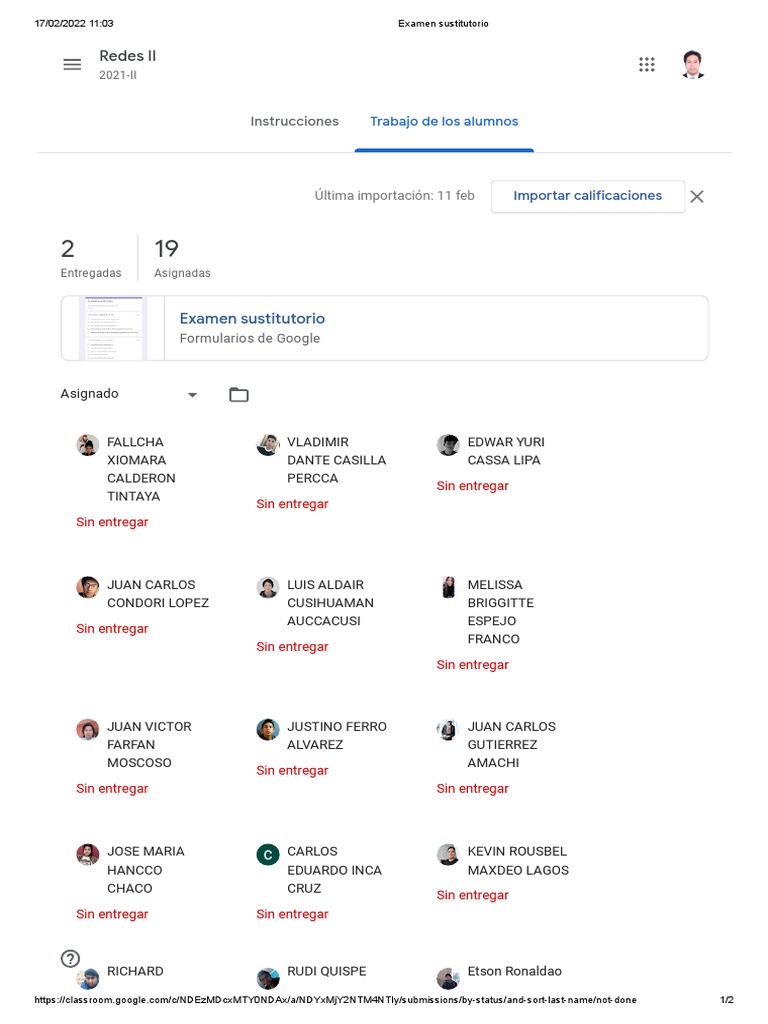Dismiss the import grades banner
768x1024 pixels.
click(697, 197)
